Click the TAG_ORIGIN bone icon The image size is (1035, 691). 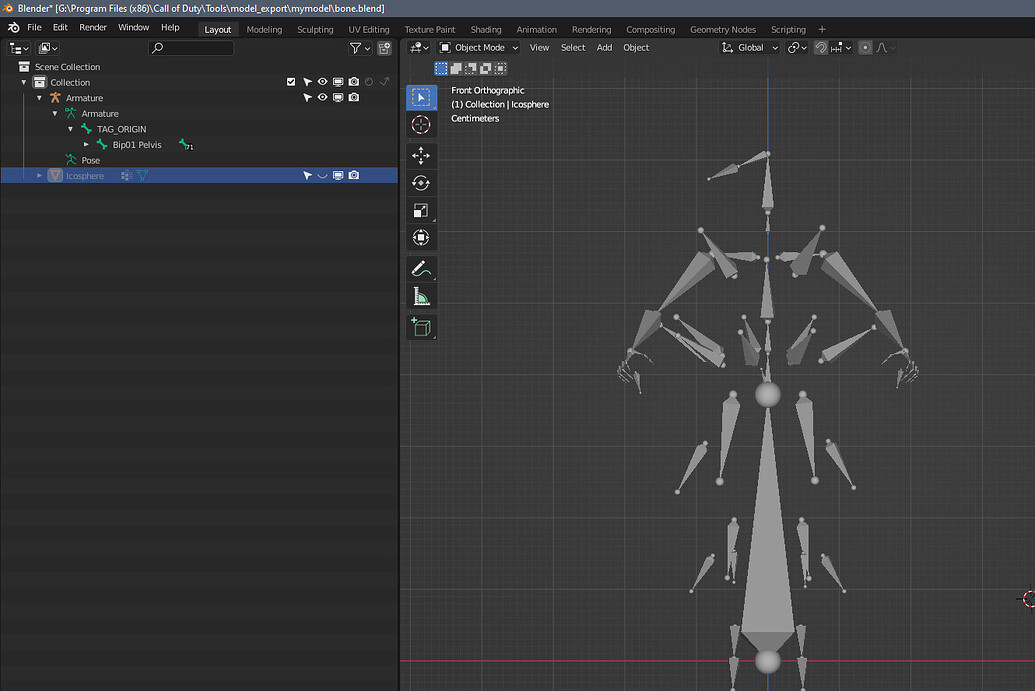click(86, 129)
